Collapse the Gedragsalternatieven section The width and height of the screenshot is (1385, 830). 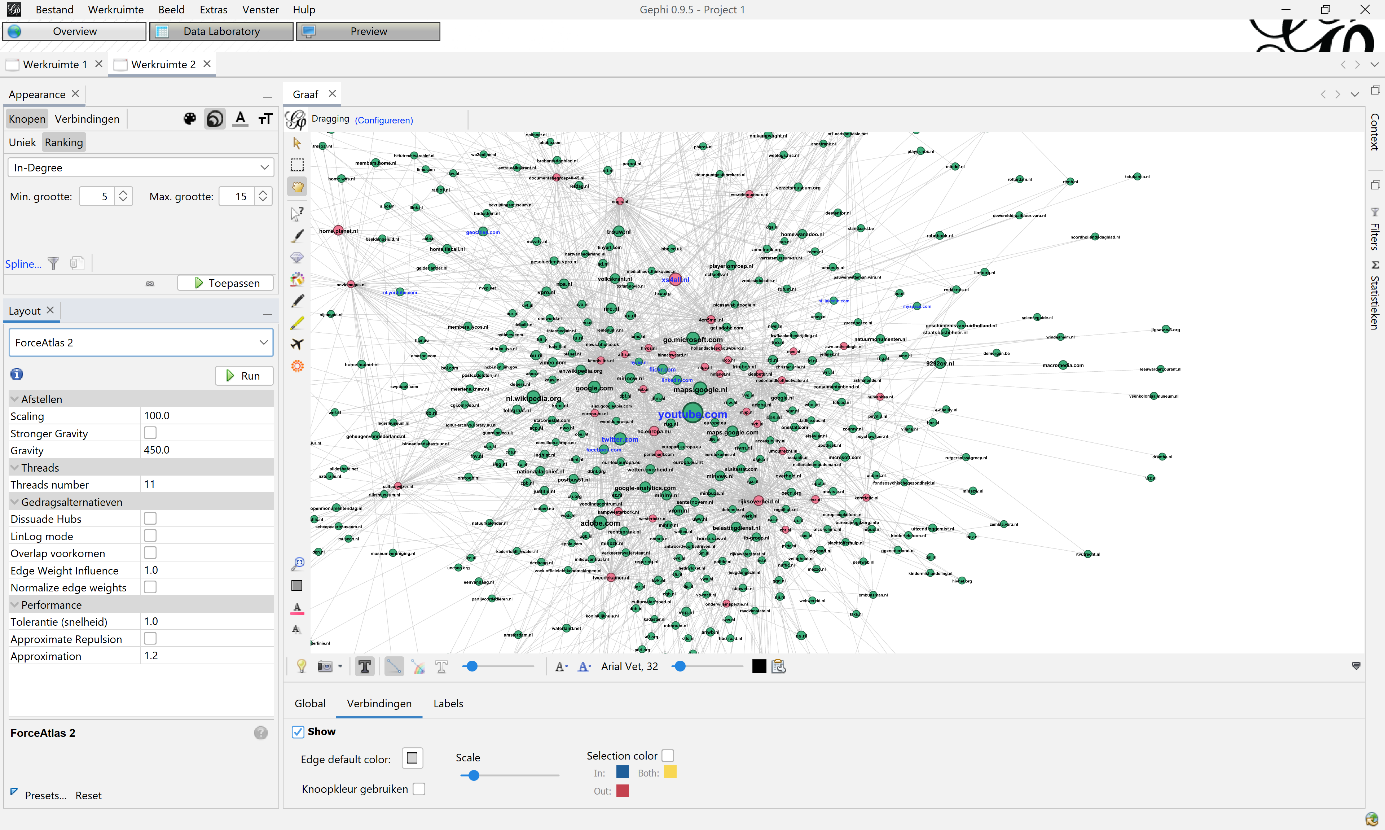point(15,502)
